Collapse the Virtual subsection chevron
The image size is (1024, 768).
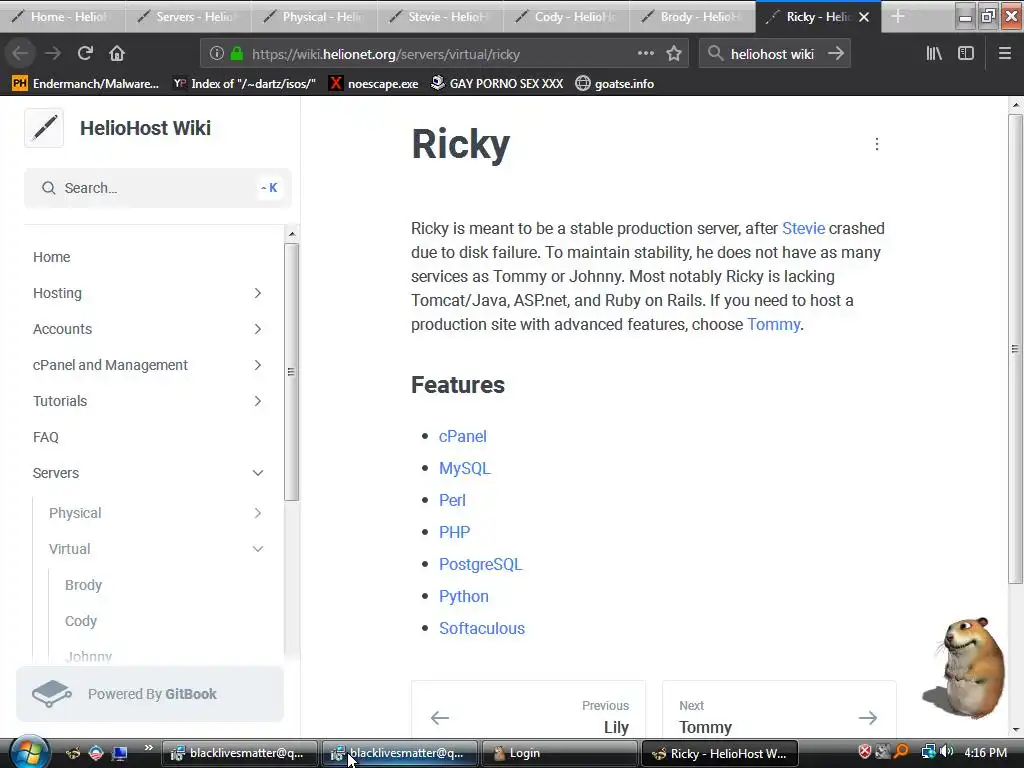(x=258, y=549)
